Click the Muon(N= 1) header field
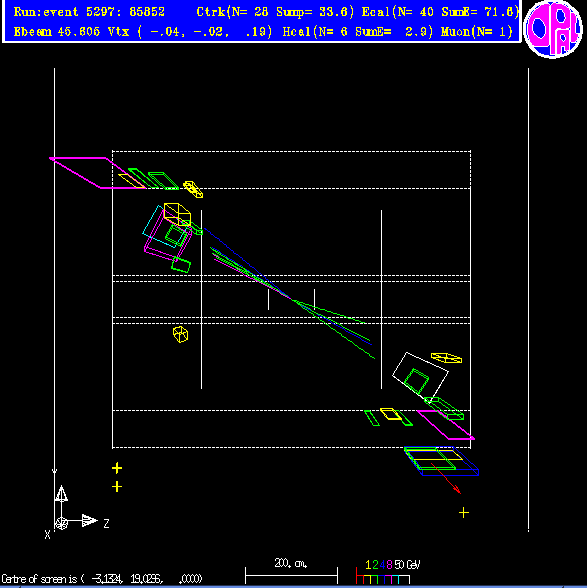587x588 pixels. coord(477,32)
